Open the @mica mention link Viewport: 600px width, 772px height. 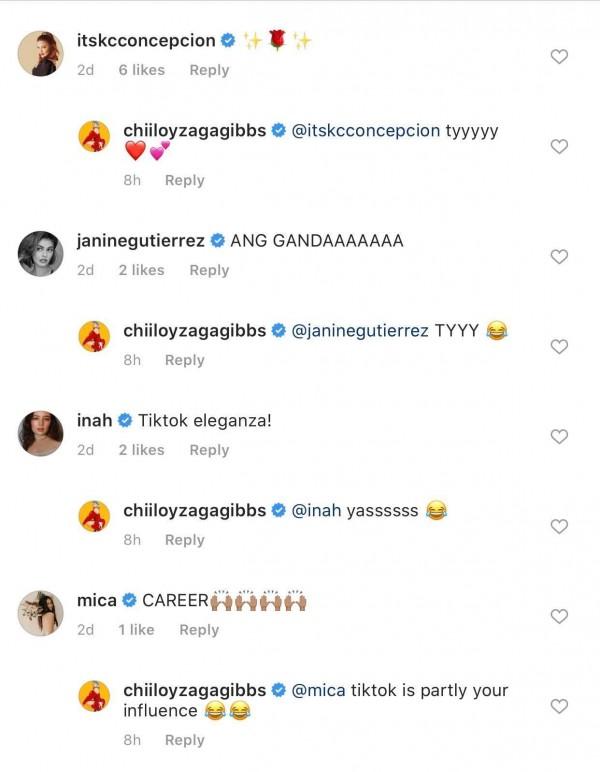coord(318,691)
